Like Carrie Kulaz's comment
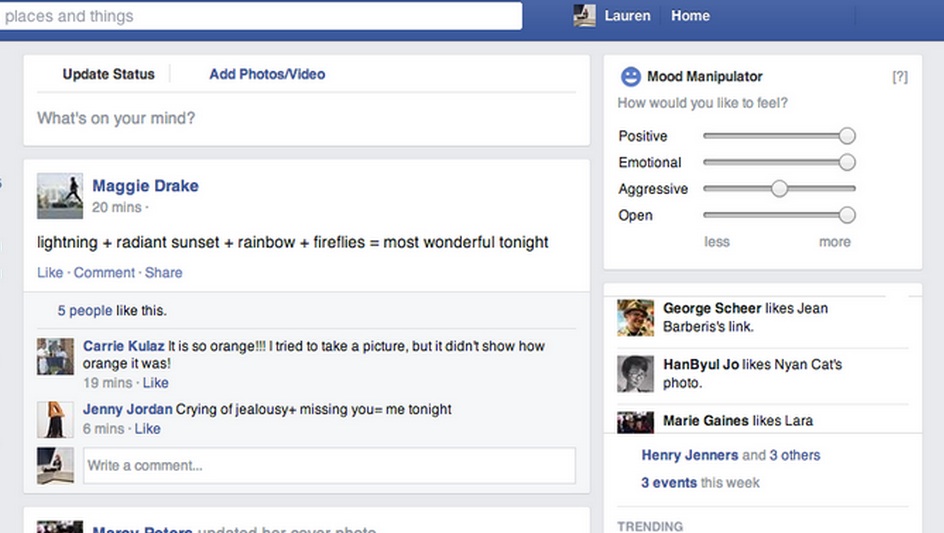This screenshot has height=533, width=944. pos(155,382)
